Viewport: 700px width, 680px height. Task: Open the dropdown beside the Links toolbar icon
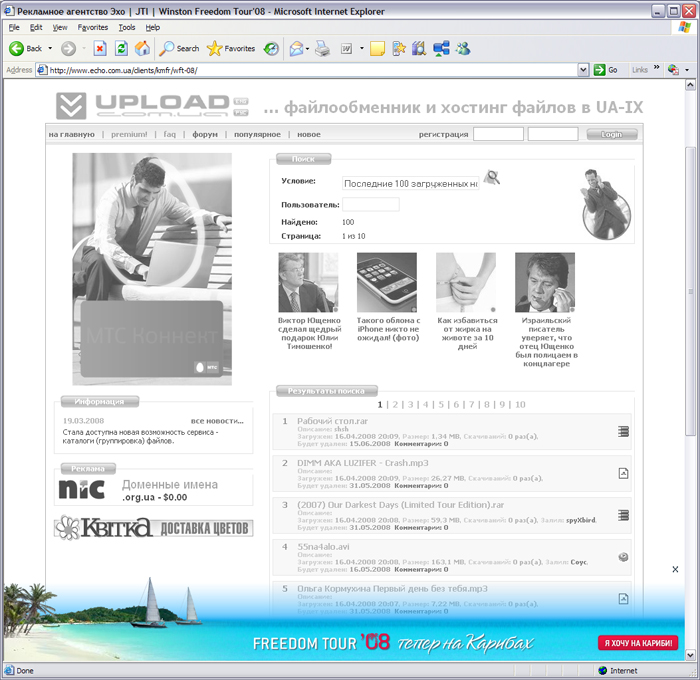pos(687,70)
